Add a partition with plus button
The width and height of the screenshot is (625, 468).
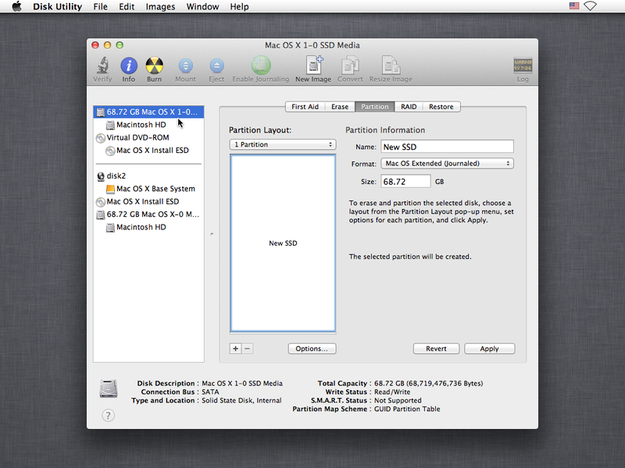coord(236,348)
